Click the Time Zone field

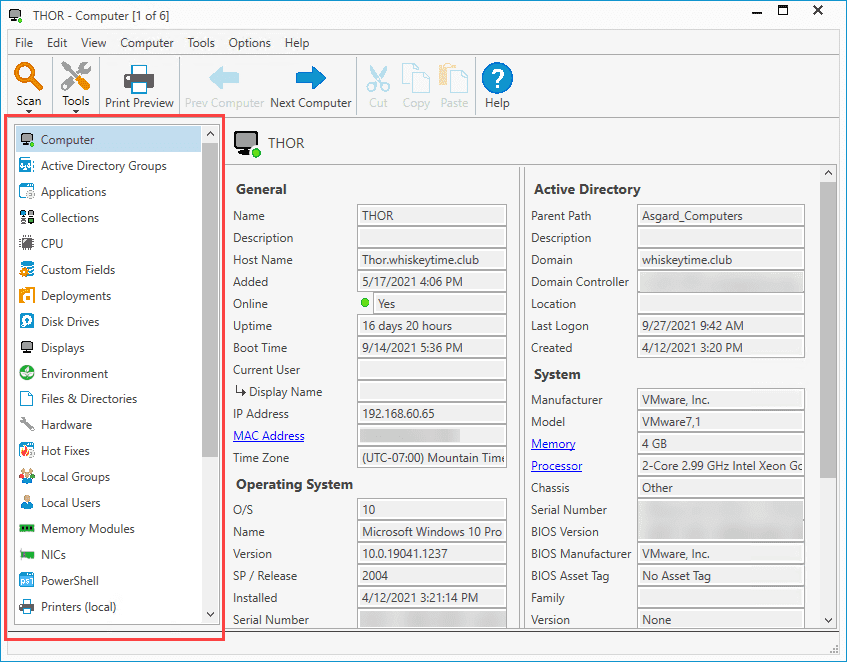[432, 457]
